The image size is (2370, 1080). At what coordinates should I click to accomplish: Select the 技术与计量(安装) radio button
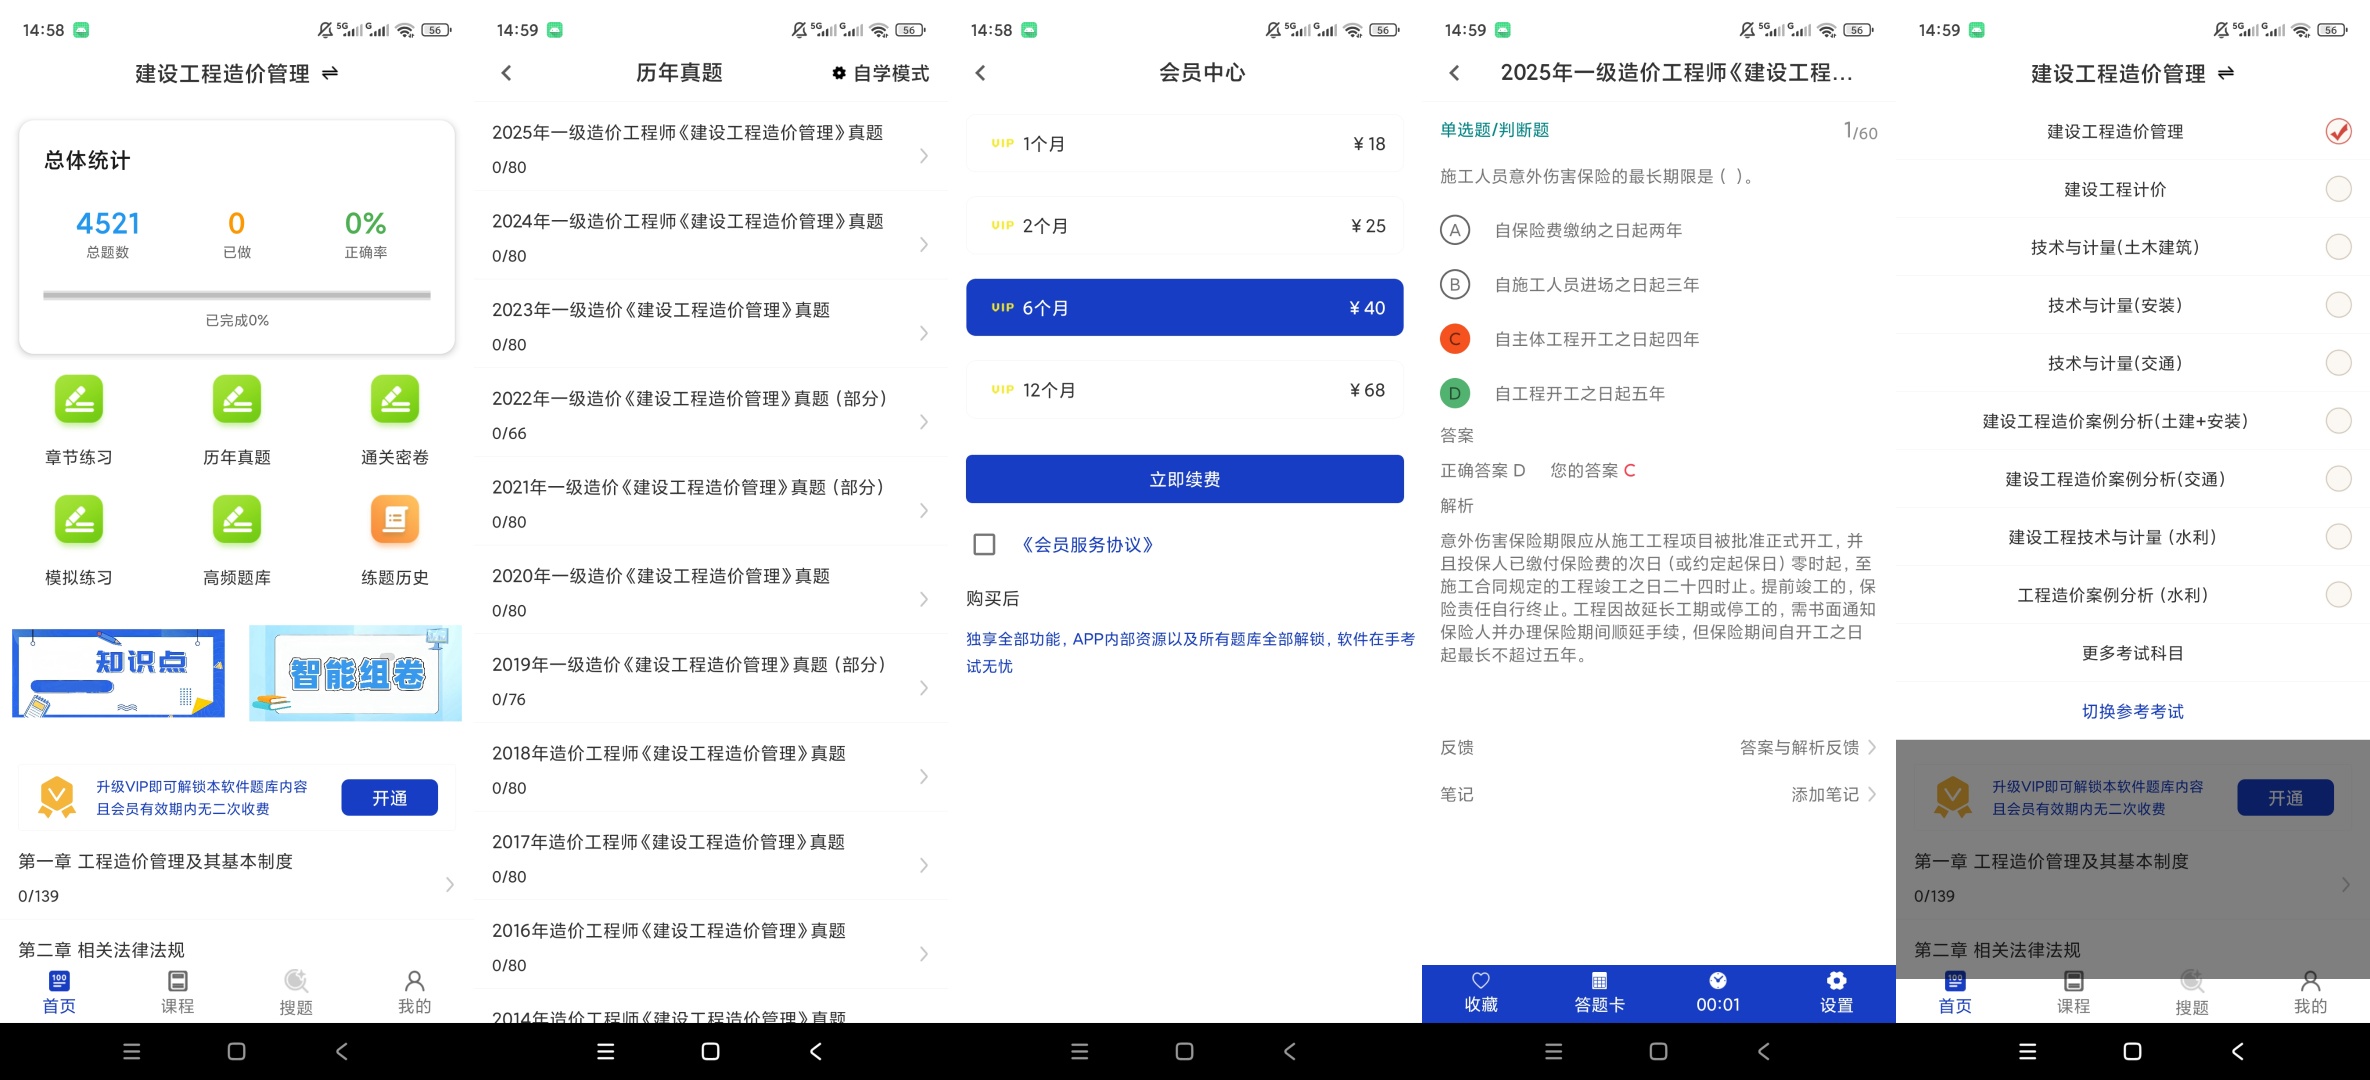(2338, 305)
